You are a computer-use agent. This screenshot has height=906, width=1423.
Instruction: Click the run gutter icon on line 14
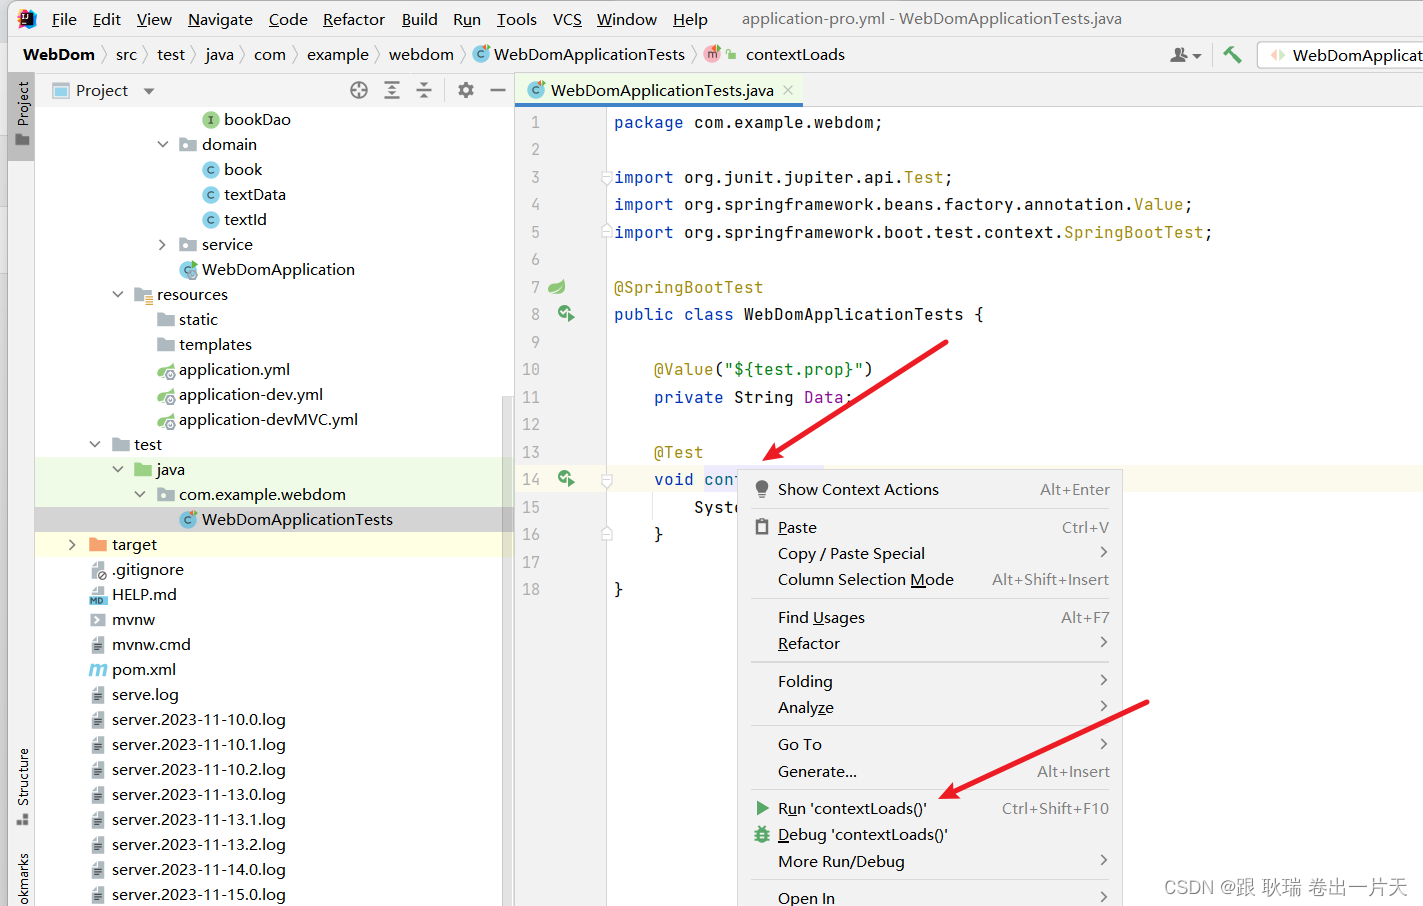(566, 479)
